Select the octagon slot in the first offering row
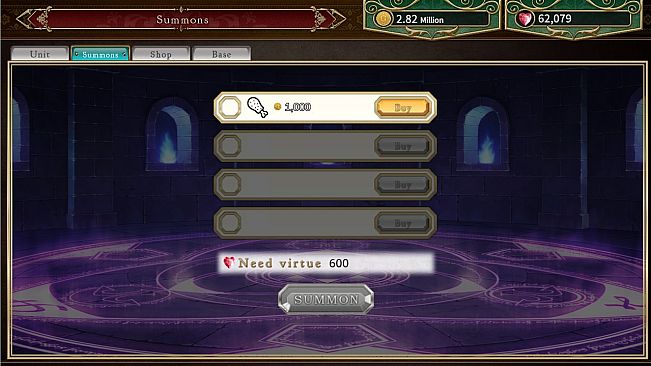 [x=230, y=107]
